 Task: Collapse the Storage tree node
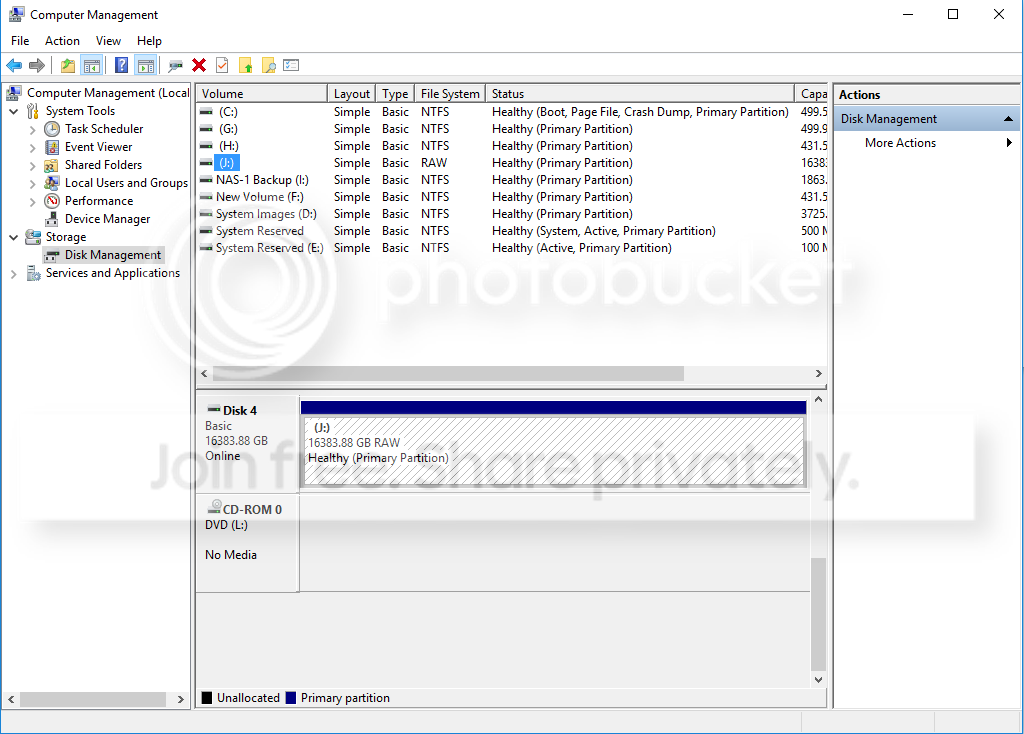14,237
